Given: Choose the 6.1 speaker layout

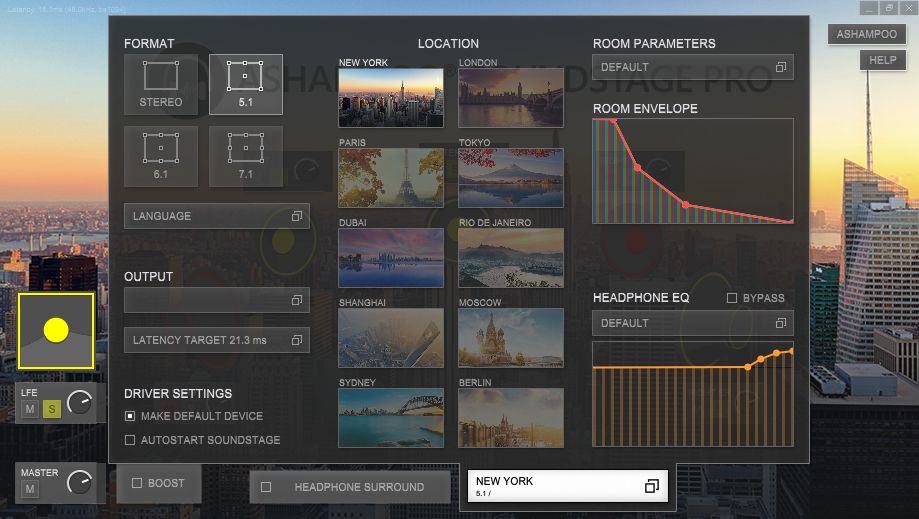Looking at the screenshot, I should point(161,156).
